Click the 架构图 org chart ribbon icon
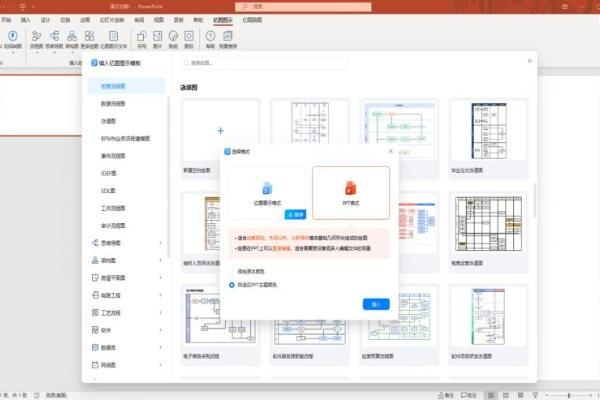The image size is (600, 400). [x=72, y=36]
